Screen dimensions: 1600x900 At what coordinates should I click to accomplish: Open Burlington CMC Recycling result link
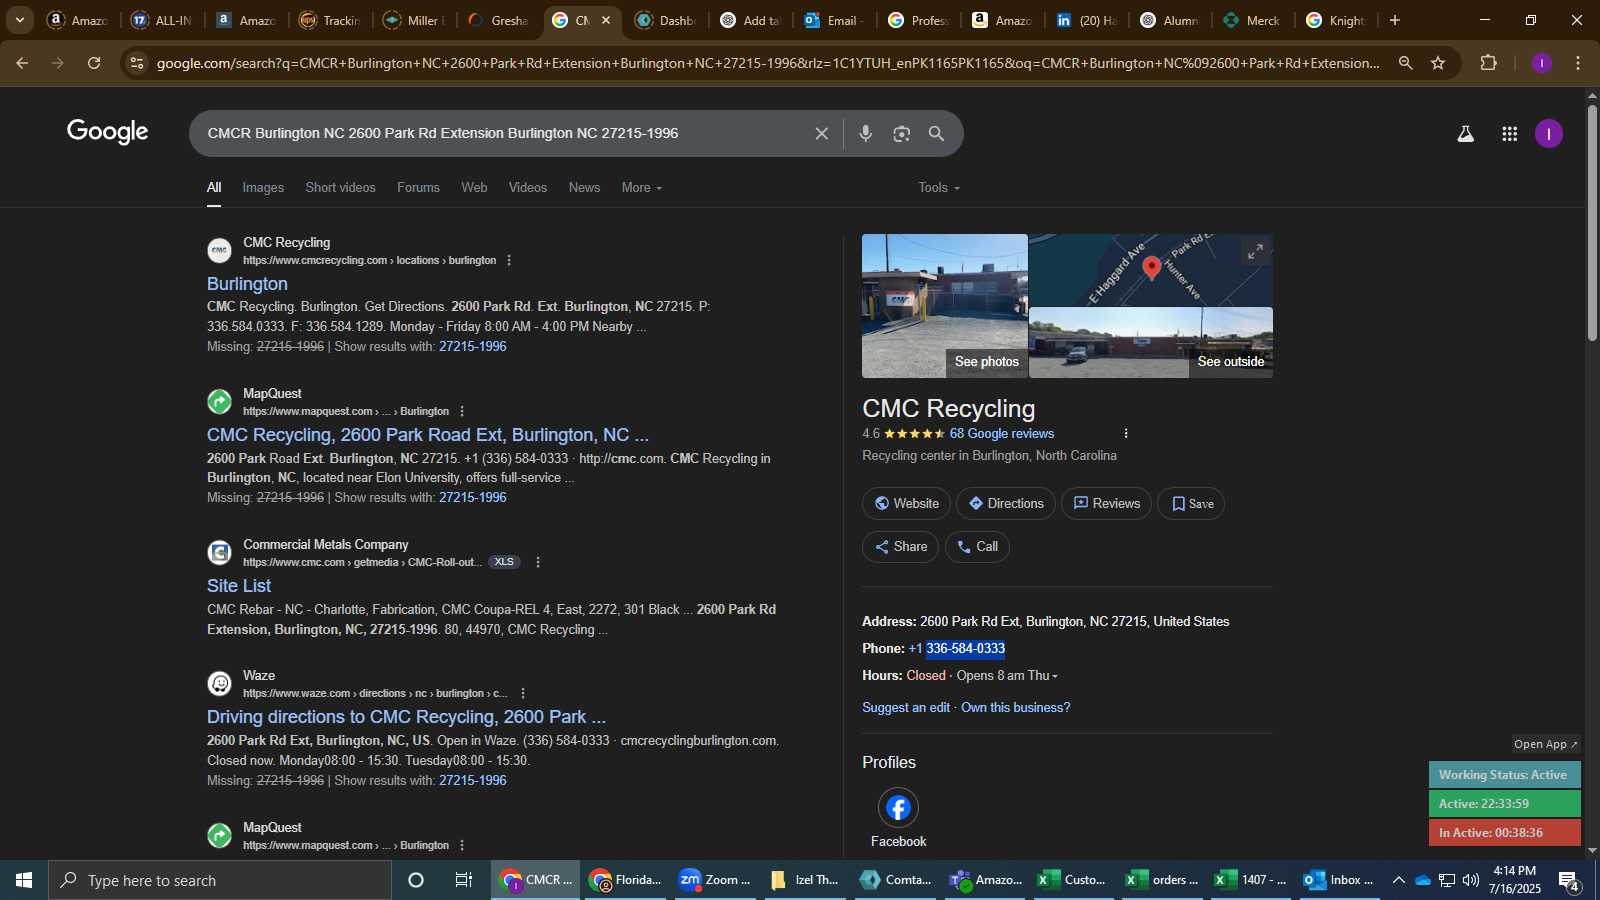tap(247, 284)
